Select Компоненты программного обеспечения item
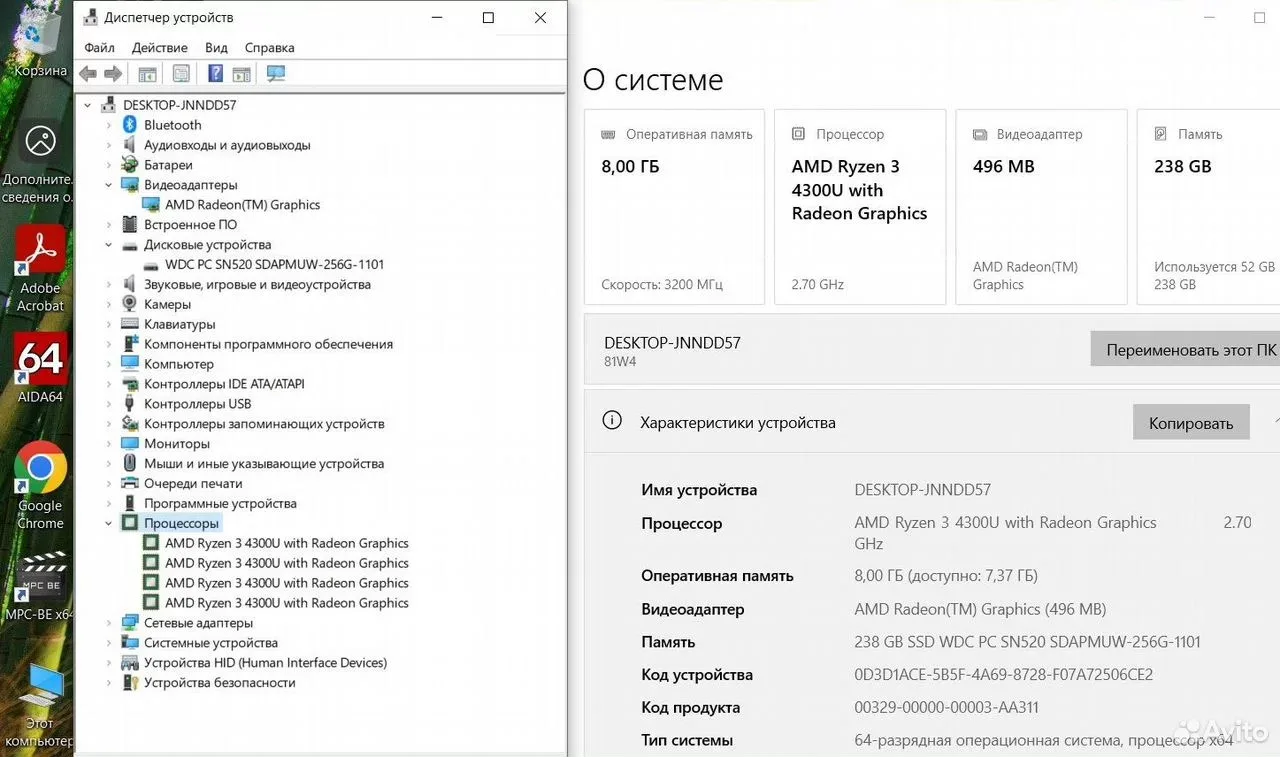Screen dimensions: 1280x757 pos(268,344)
